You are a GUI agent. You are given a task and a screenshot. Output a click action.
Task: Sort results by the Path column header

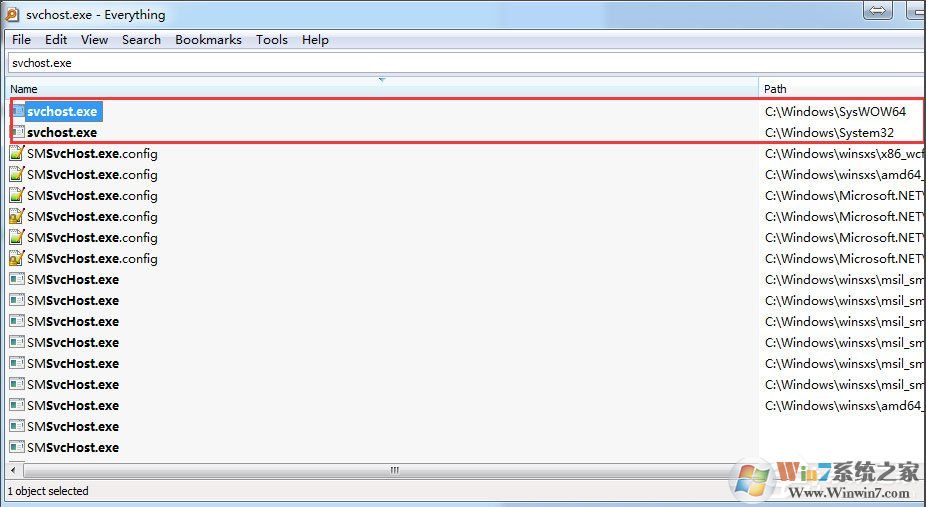[843, 89]
